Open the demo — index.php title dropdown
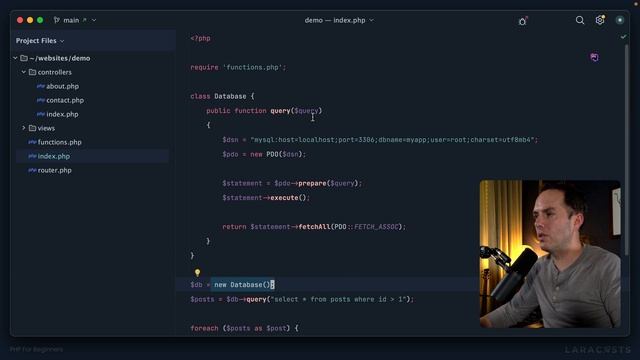The height and width of the screenshot is (360, 640). pos(339,20)
